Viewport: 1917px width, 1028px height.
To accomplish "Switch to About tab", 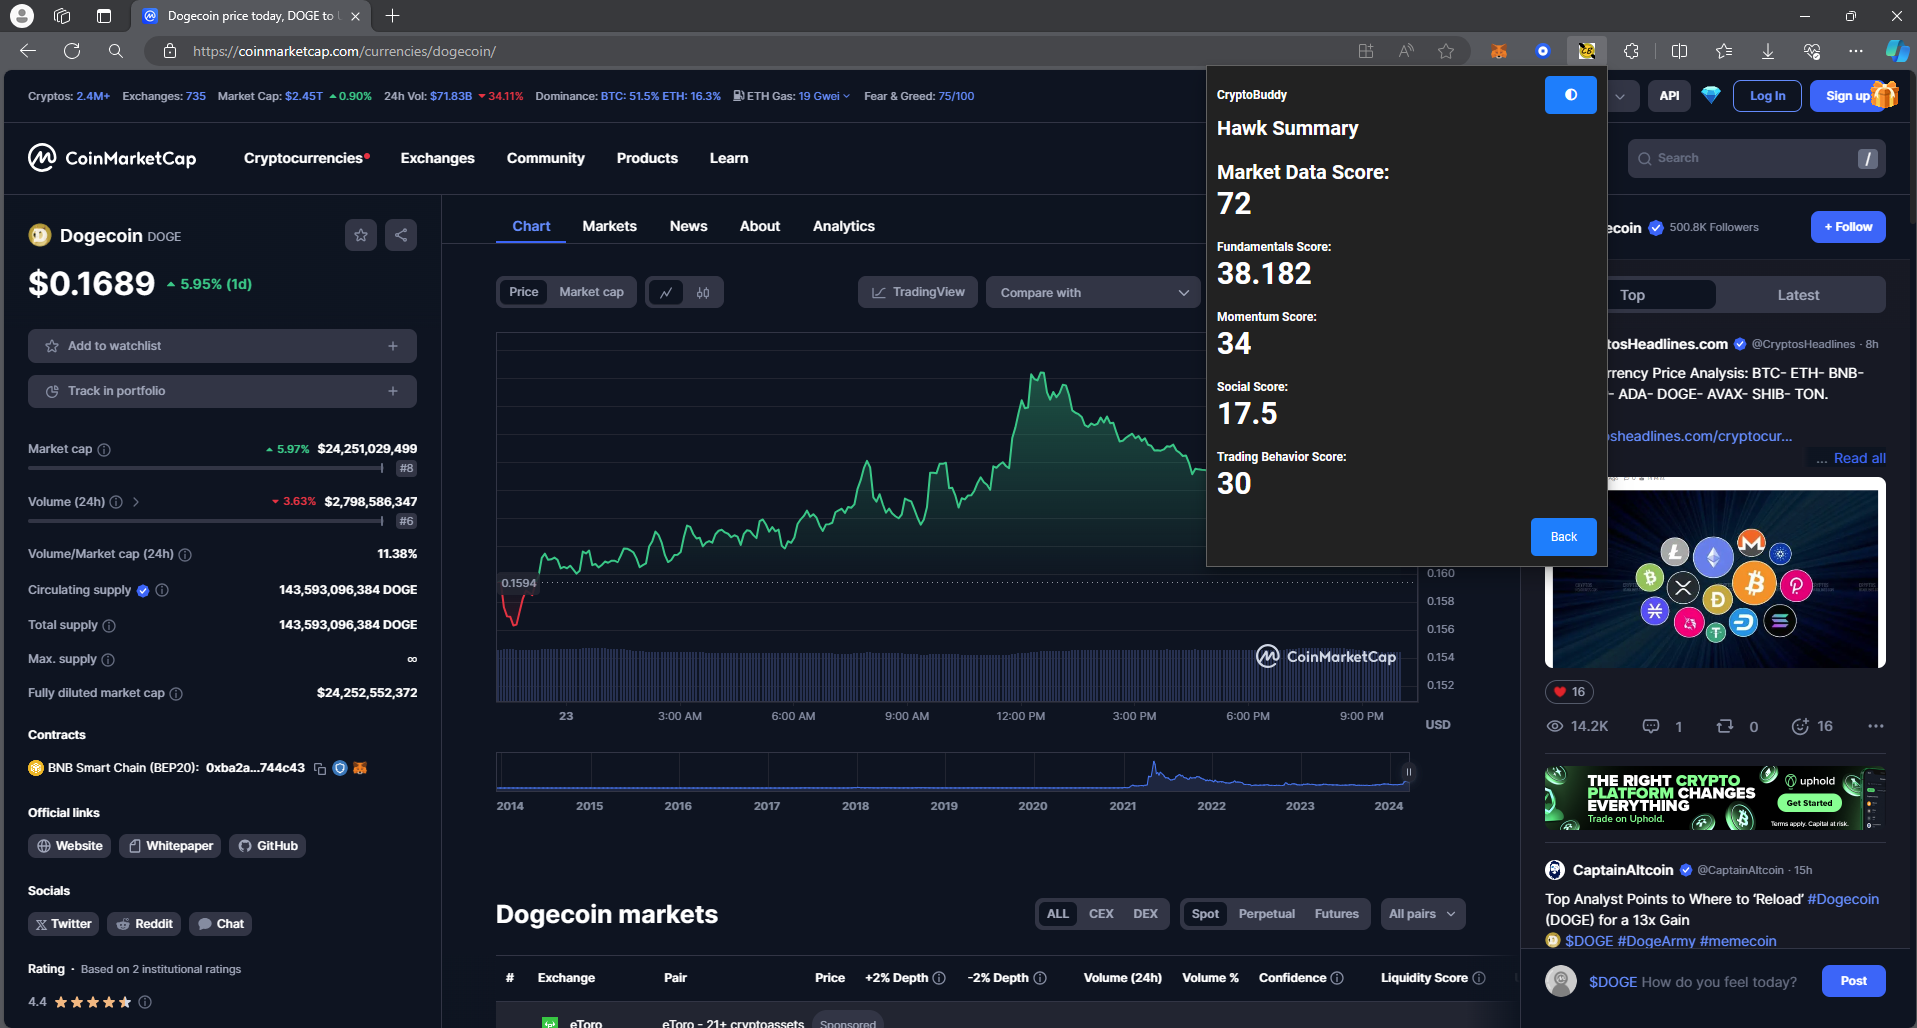I will click(x=759, y=226).
